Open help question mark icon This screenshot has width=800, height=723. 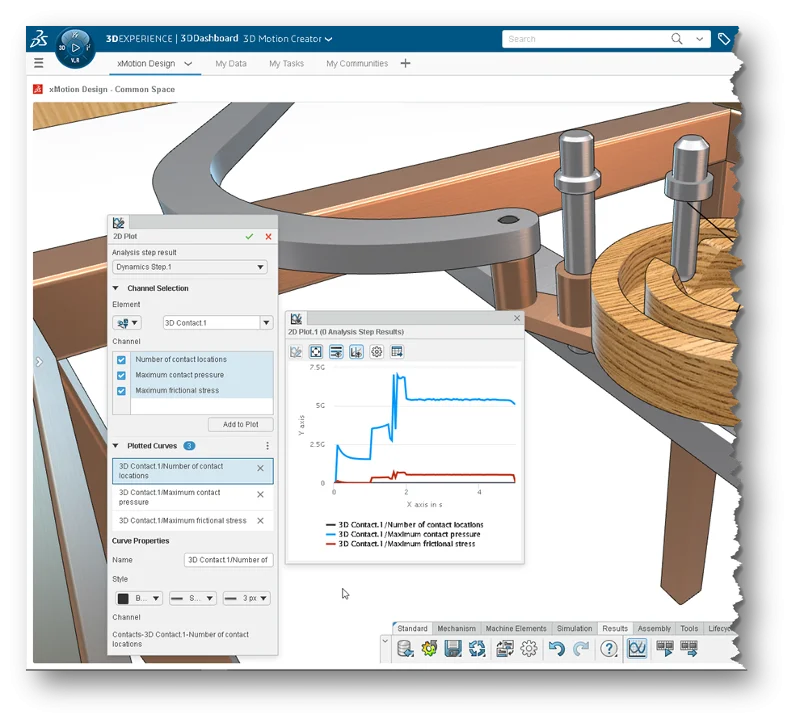click(609, 649)
